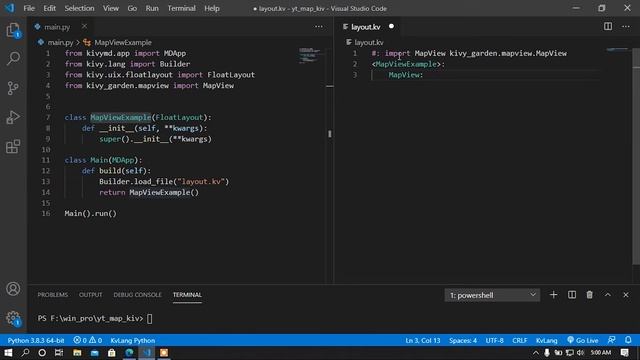Open the Help menu
This screenshot has width=640, height=360.
(x=212, y=8)
